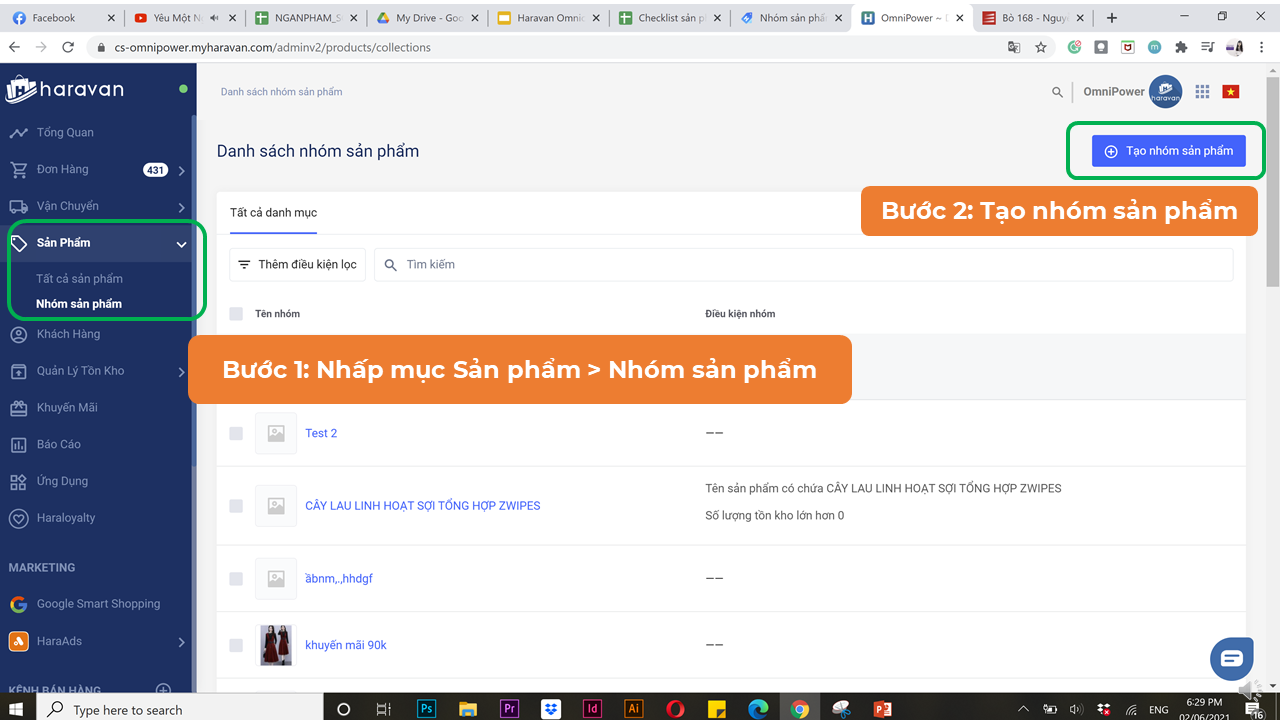The width and height of the screenshot is (1280, 720).
Task: Expand the HaraAds submenu arrow
Action: point(181,642)
